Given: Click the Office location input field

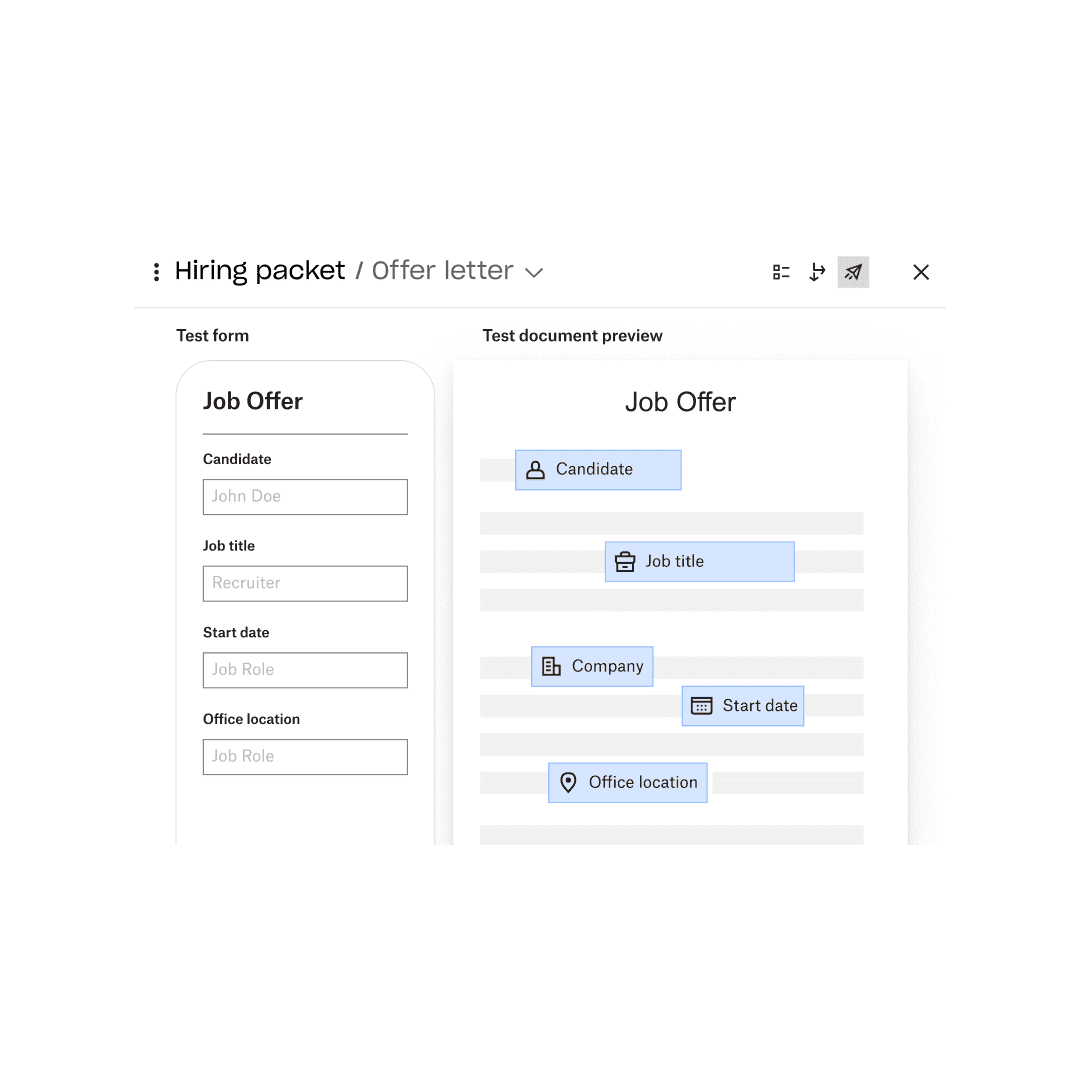Looking at the screenshot, I should click(305, 757).
